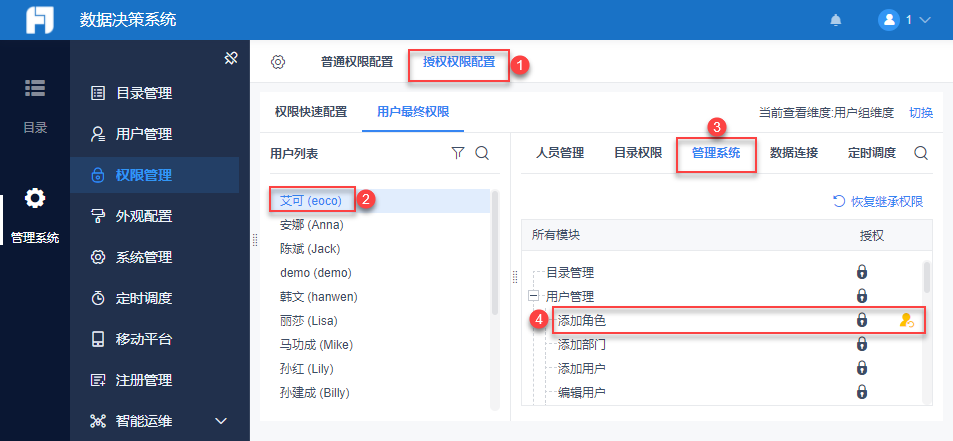Image resolution: width=953 pixels, height=441 pixels.
Task: Search the 用户列表 with magnifier icon
Action: [x=481, y=153]
